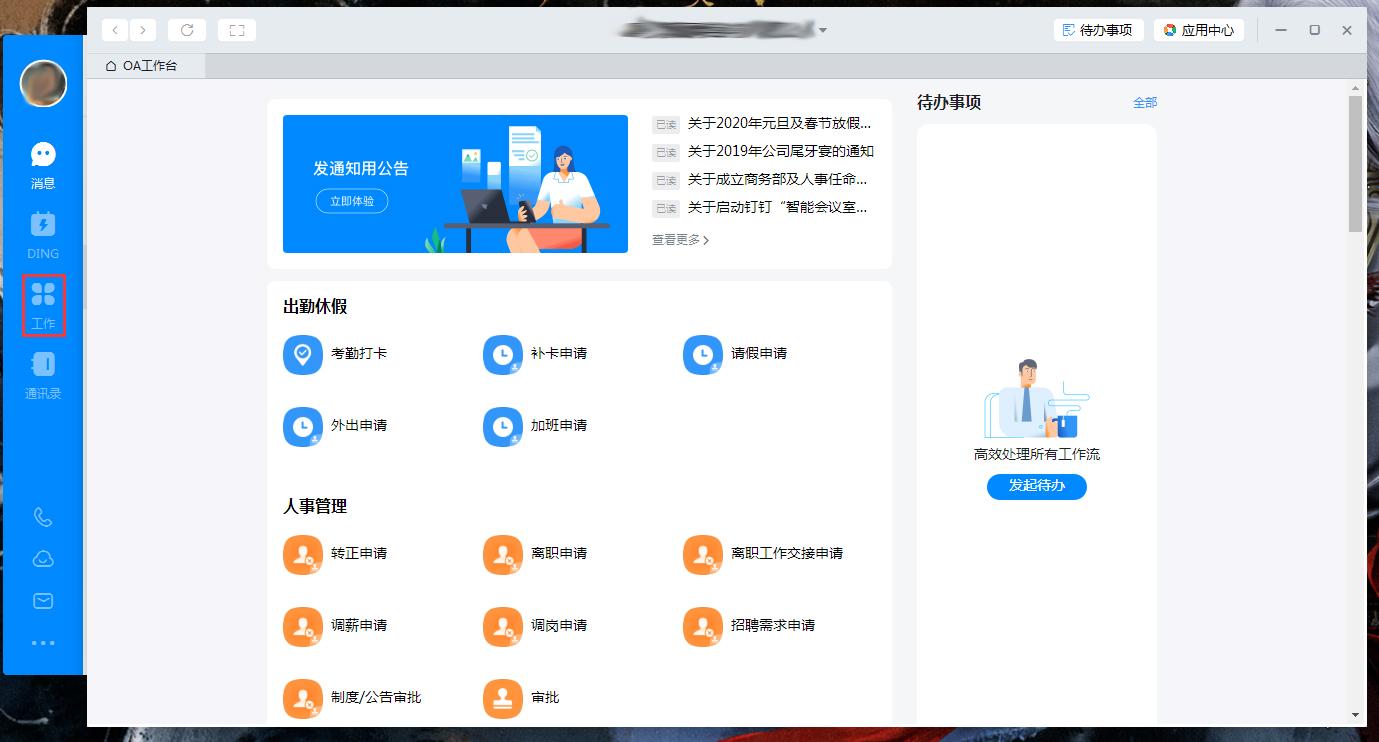Screen dimensions: 1379x742
Task: Open the 通讯录 contacts sidebar icon
Action: (42, 373)
